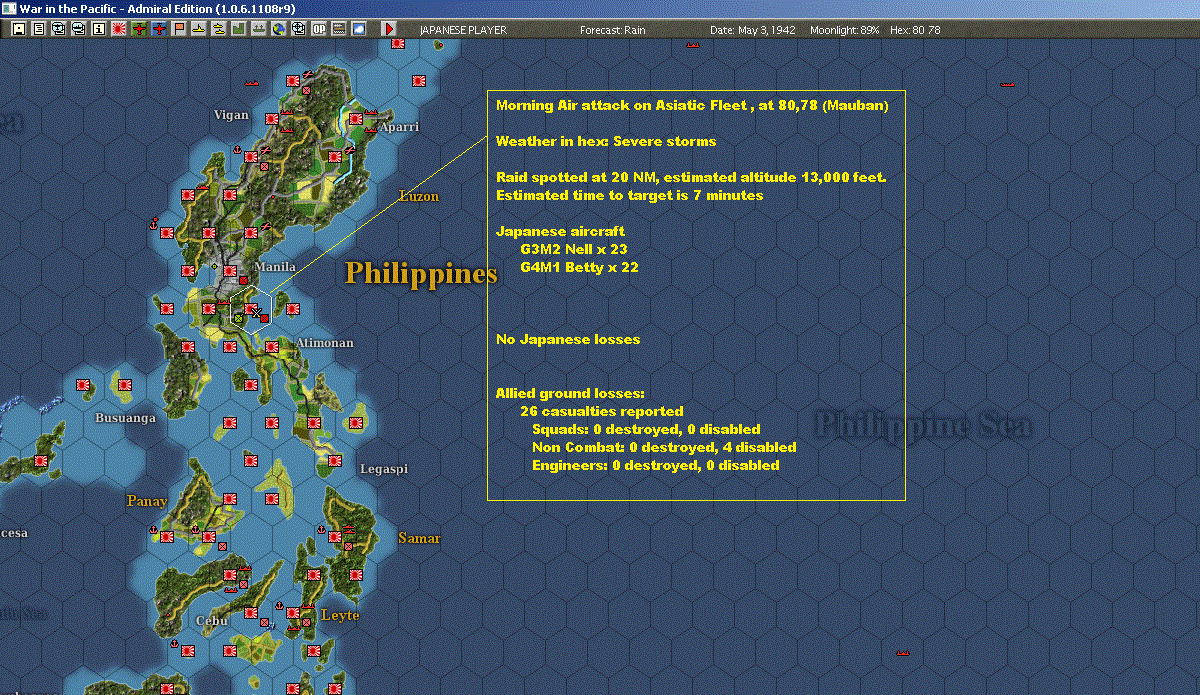1200x695 pixels.
Task: Click the anchor port icon near Vigan
Action: click(x=238, y=150)
